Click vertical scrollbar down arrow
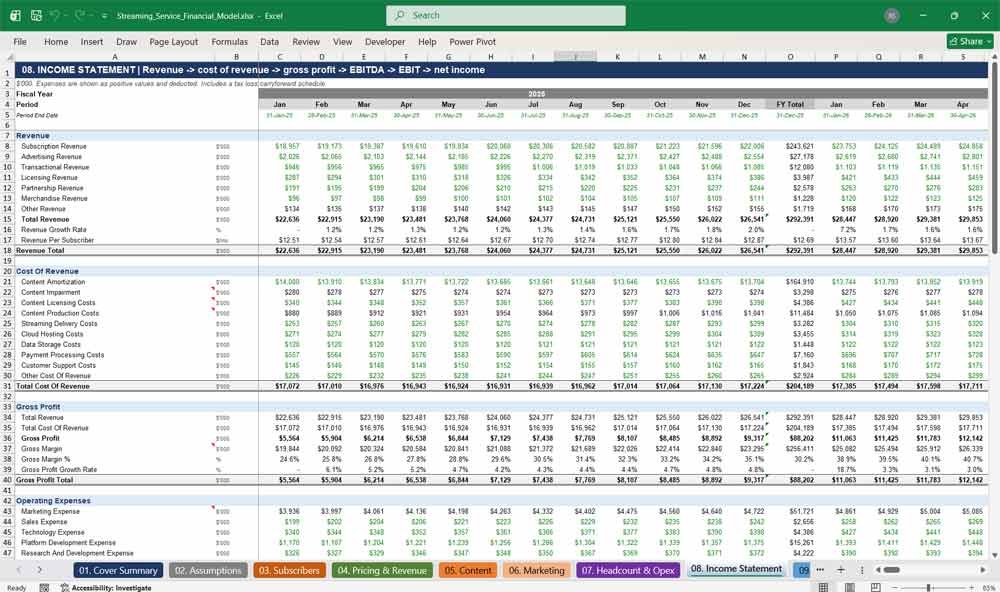The image size is (1000, 592). point(994,555)
